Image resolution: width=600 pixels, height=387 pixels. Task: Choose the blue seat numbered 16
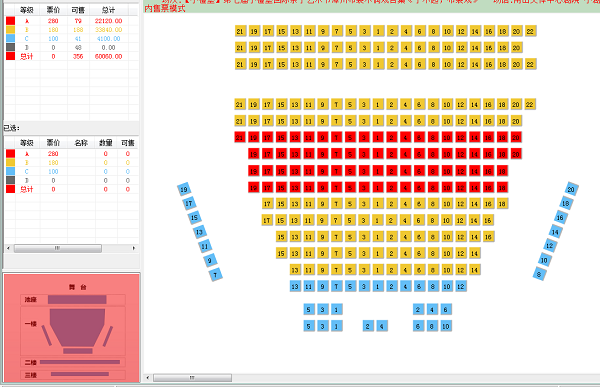pyautogui.click(x=560, y=217)
